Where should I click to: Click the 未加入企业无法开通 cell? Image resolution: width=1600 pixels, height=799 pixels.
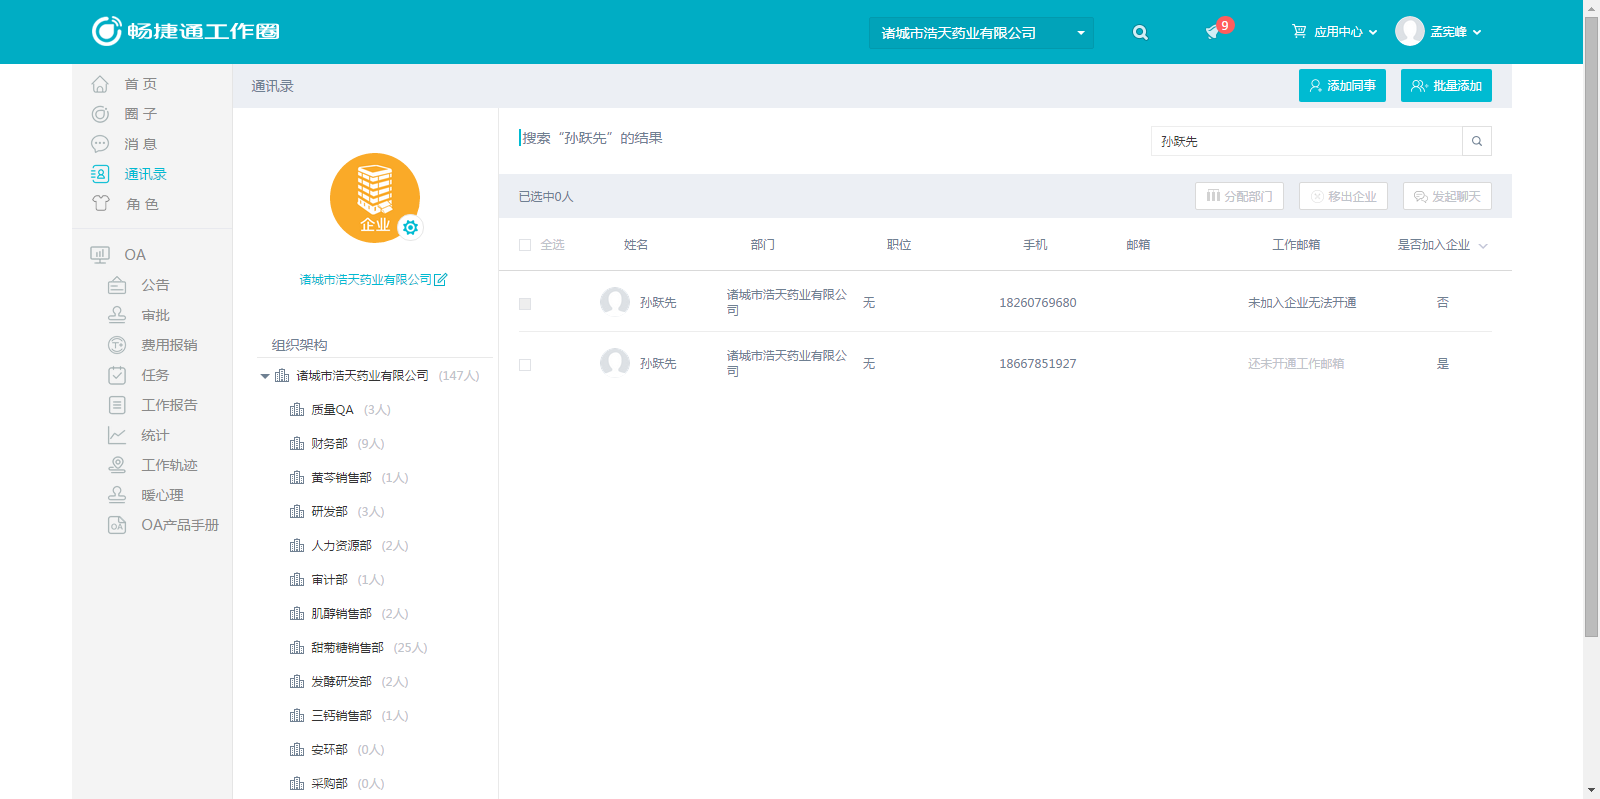coord(1302,303)
